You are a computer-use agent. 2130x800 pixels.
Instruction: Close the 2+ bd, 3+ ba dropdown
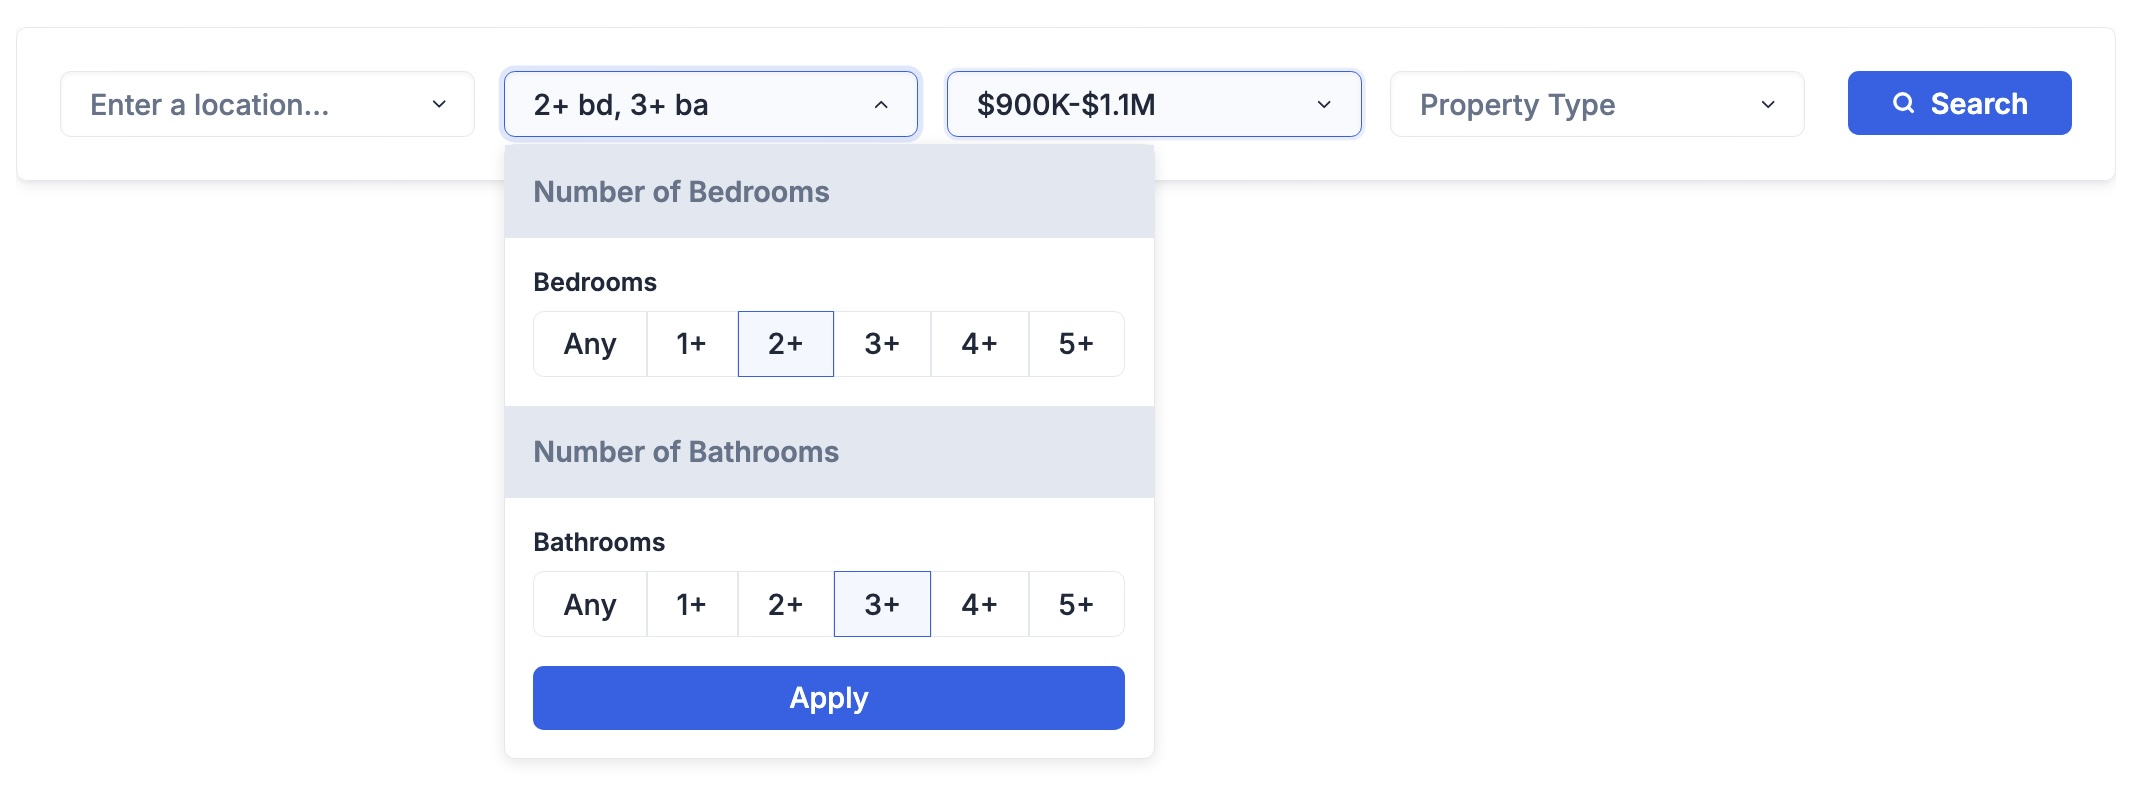tap(711, 104)
